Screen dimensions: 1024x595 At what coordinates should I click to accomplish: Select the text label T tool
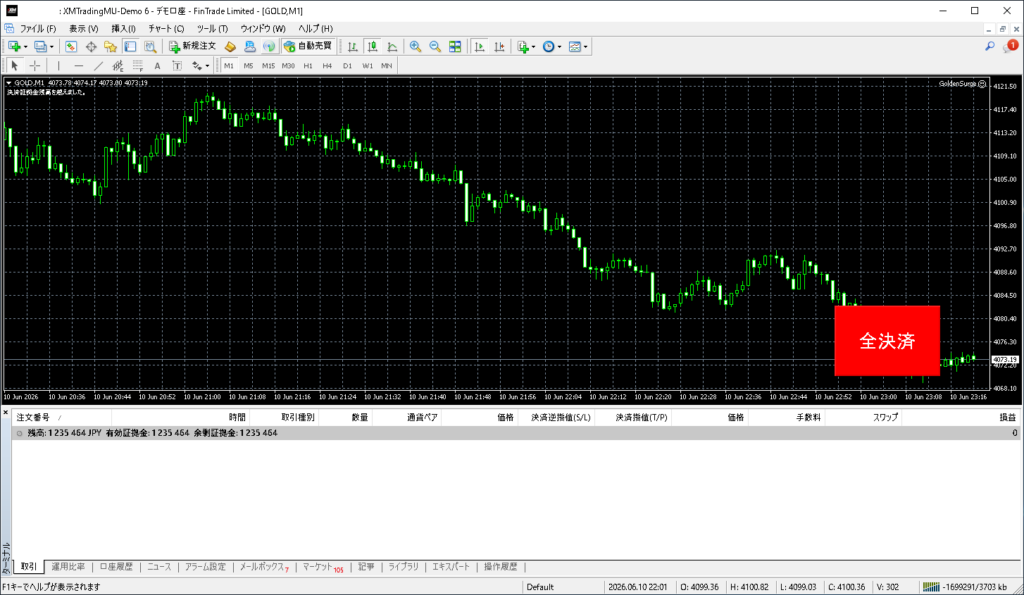coord(177,65)
